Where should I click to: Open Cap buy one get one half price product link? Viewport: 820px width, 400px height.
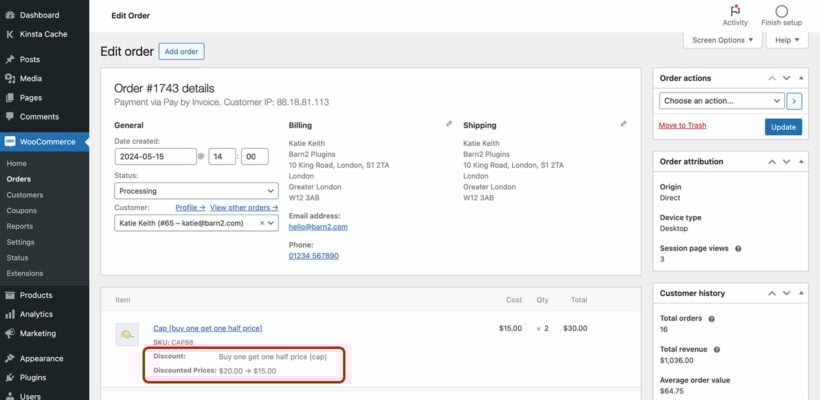[x=208, y=328]
